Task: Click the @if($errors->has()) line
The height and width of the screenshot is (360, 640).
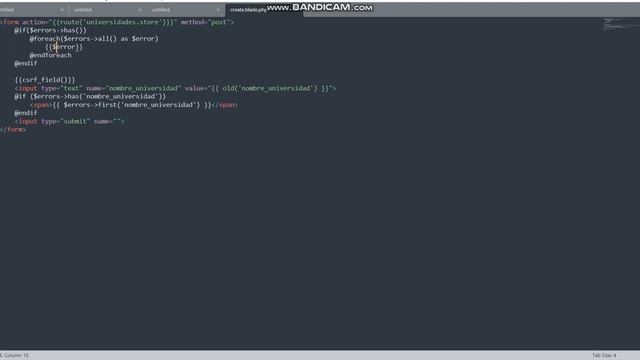Action: coord(51,30)
